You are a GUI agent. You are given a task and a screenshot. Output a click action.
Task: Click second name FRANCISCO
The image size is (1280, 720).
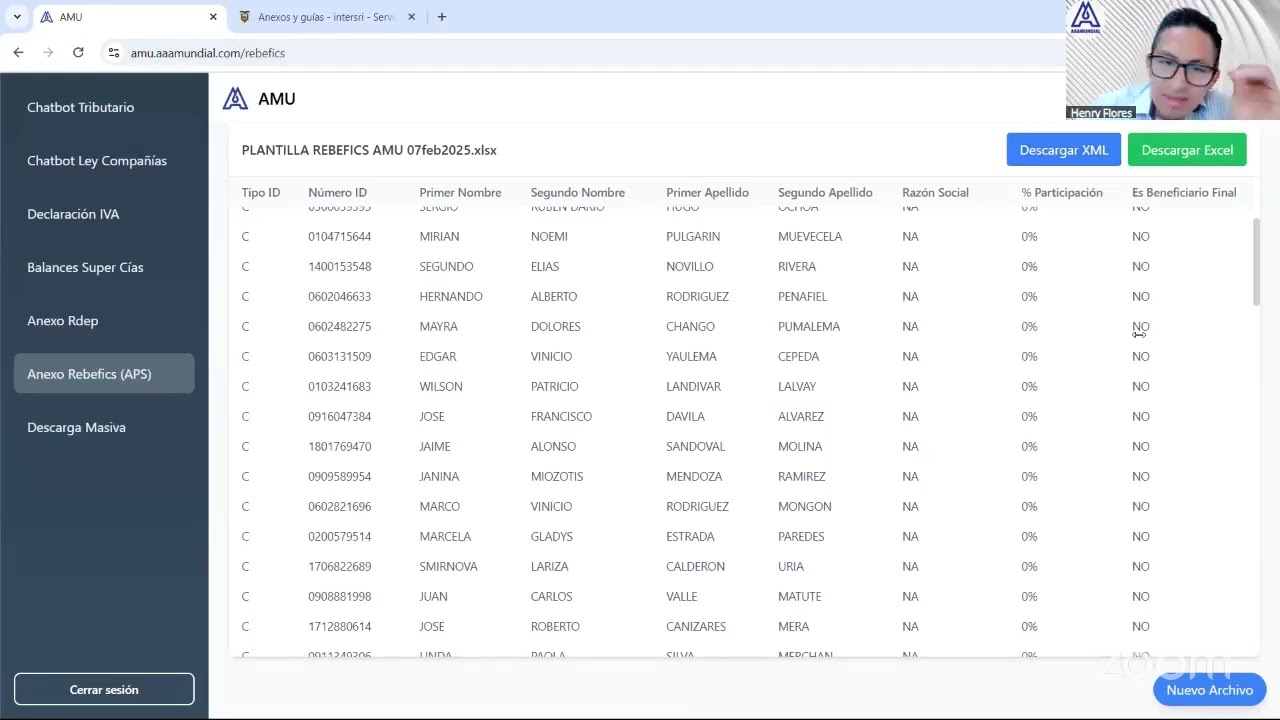[561, 416]
